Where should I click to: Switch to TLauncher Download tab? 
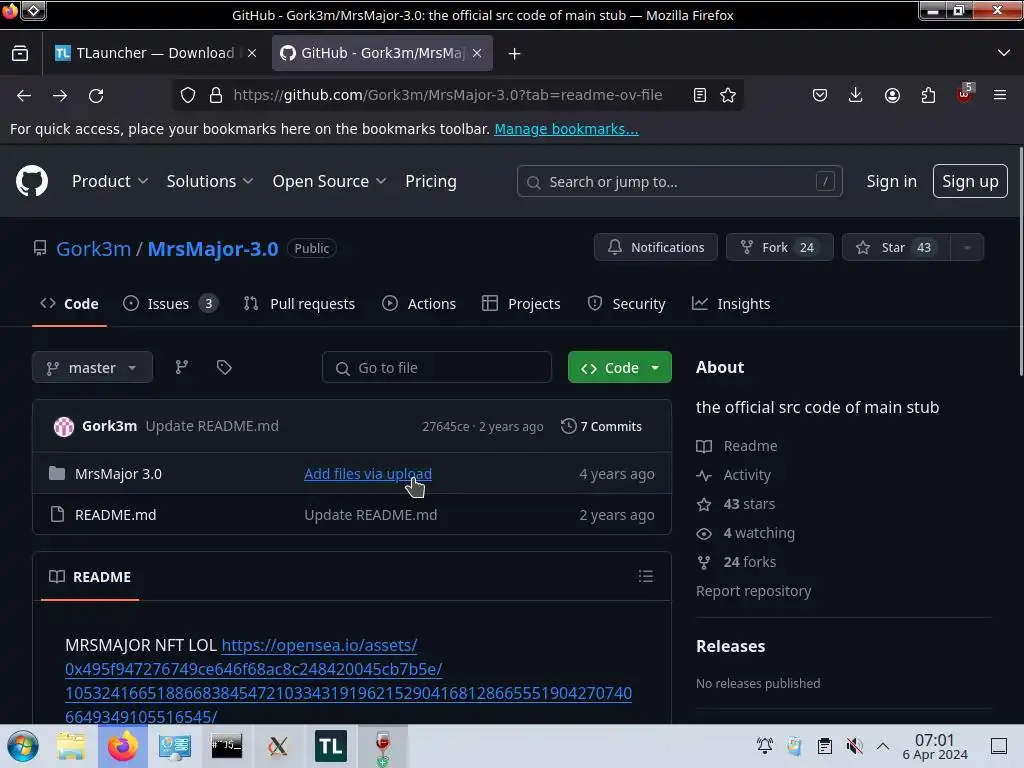click(x=155, y=53)
